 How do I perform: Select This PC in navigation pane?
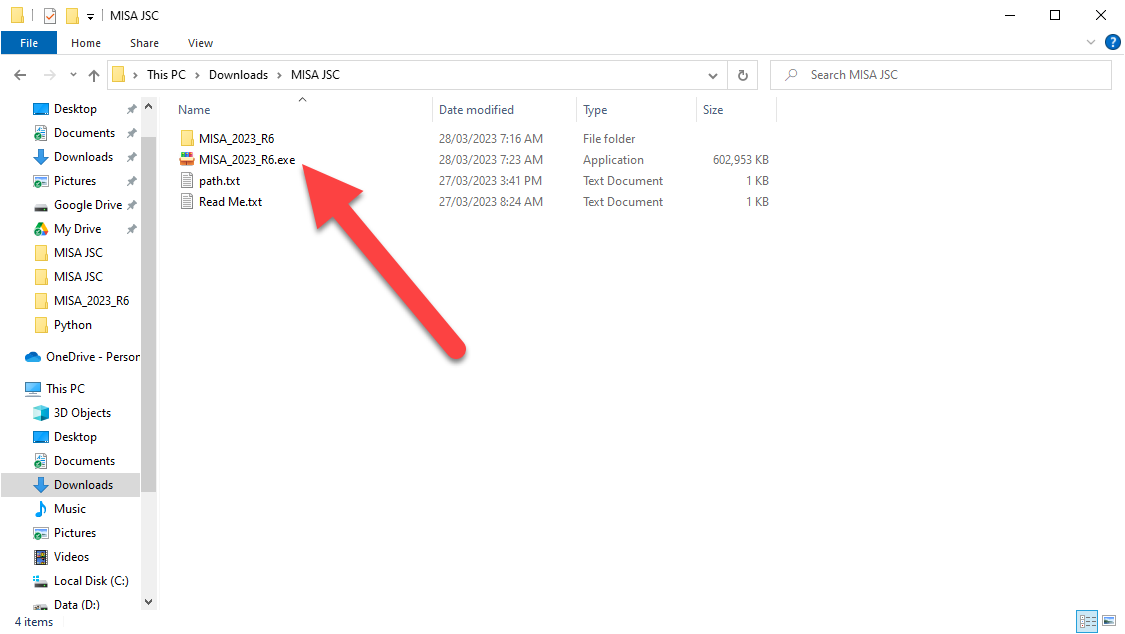click(x=65, y=389)
